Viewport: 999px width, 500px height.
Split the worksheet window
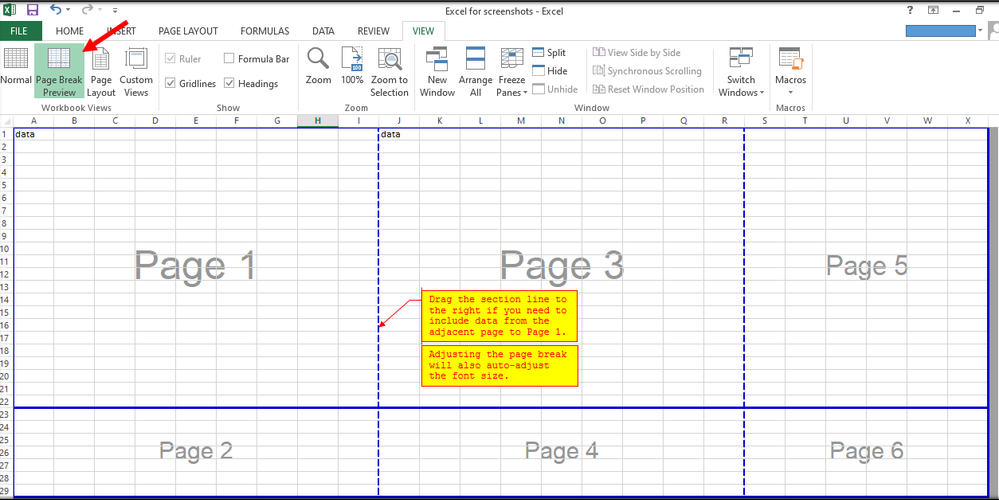(x=549, y=53)
